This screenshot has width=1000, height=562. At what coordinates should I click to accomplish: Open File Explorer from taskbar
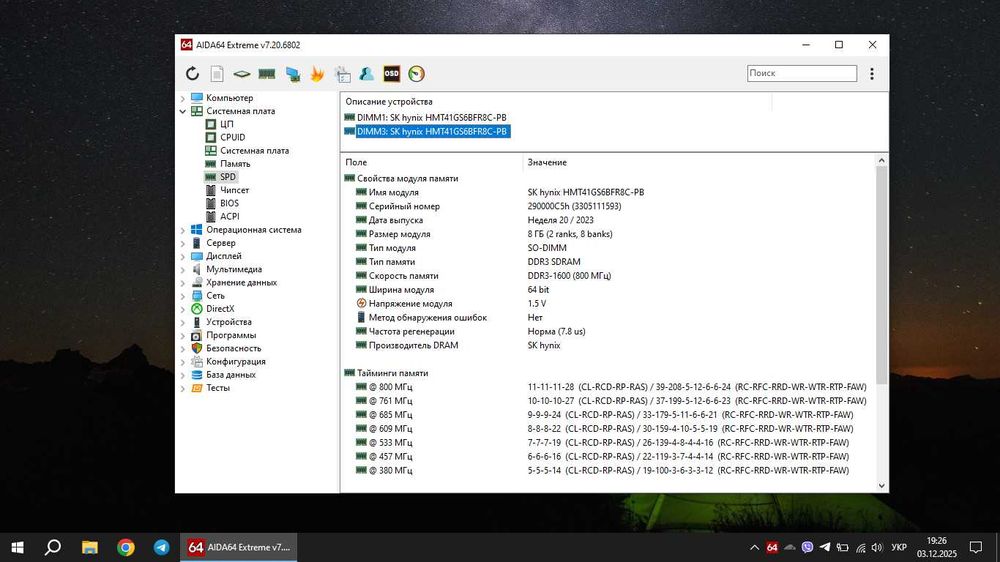90,547
